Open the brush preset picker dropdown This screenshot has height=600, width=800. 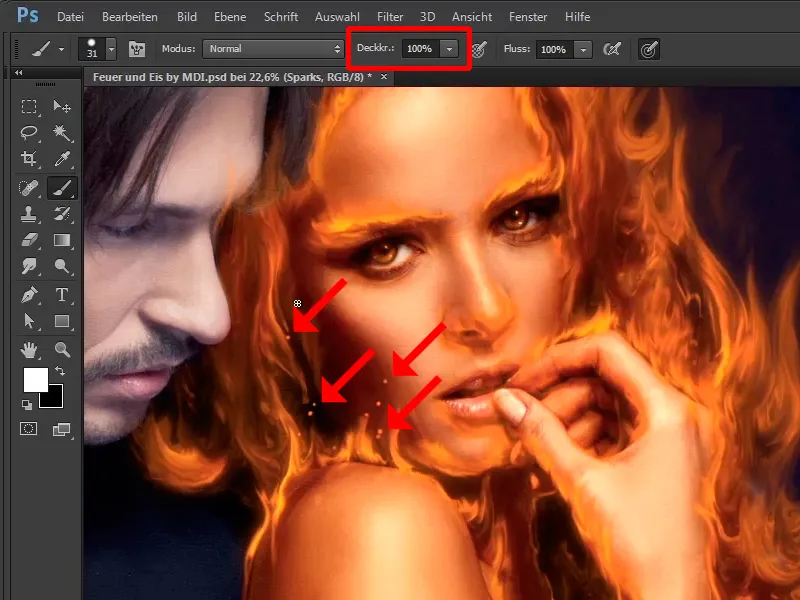click(111, 49)
